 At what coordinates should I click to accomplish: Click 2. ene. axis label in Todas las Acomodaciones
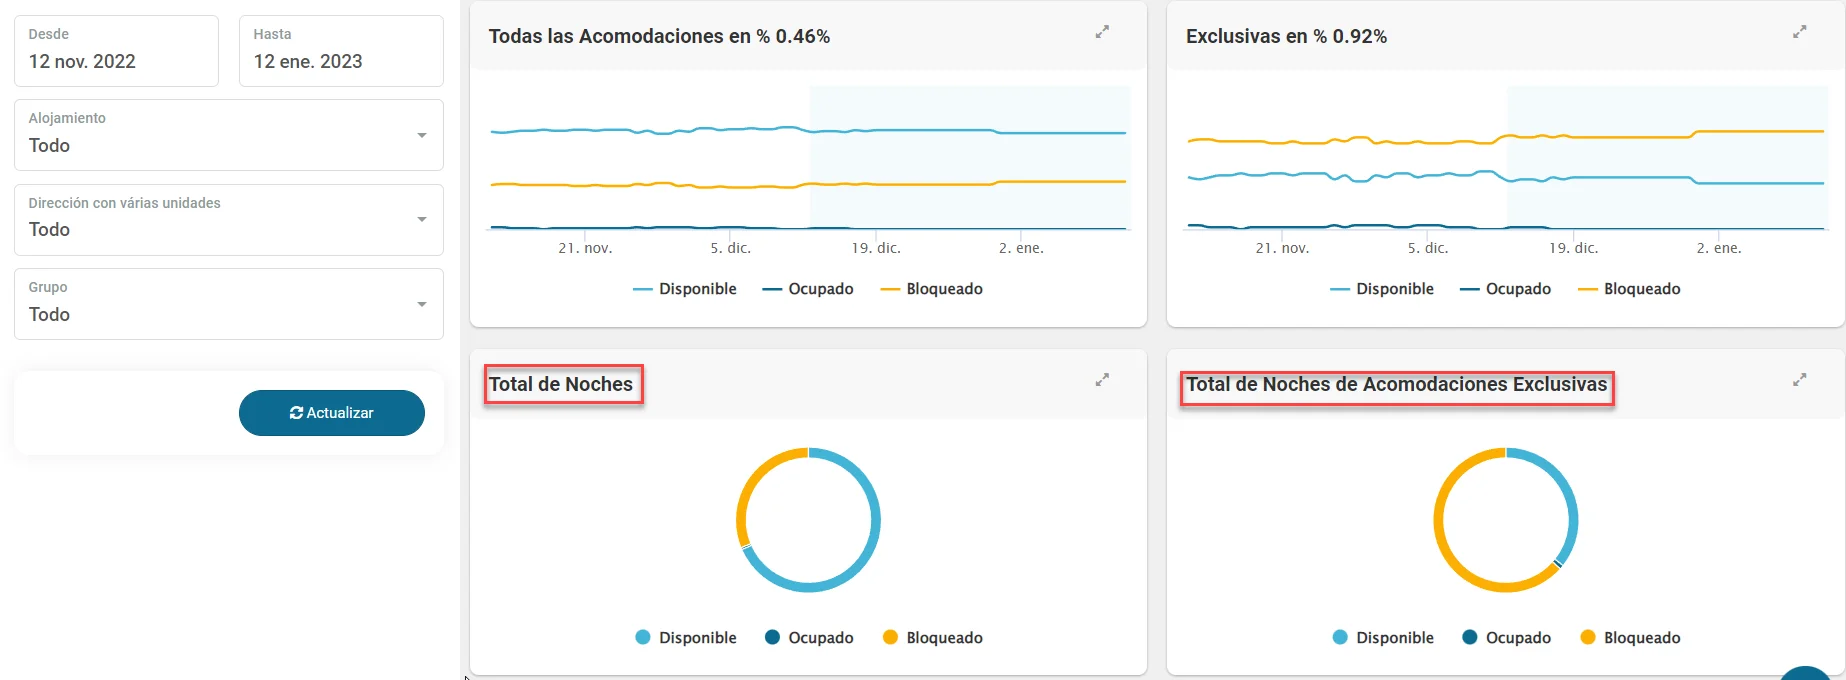(1021, 248)
